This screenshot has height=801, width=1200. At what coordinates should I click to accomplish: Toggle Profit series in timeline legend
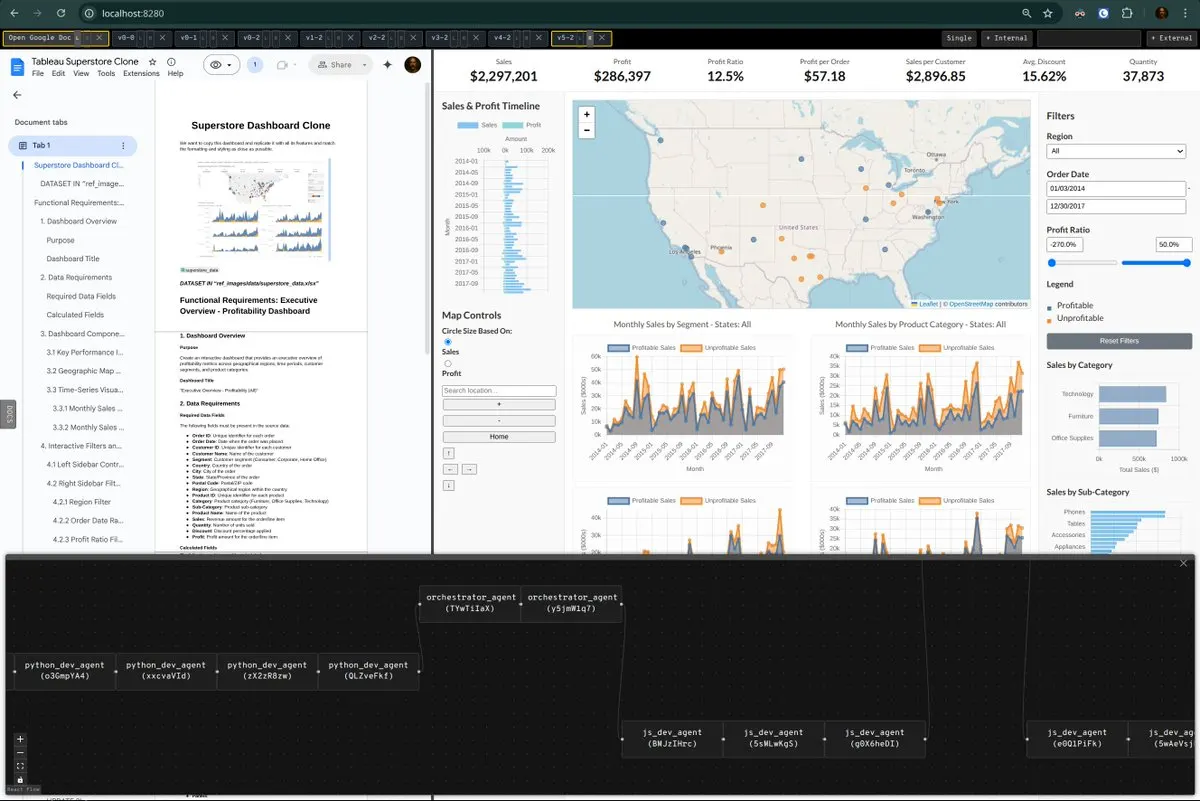[522, 125]
